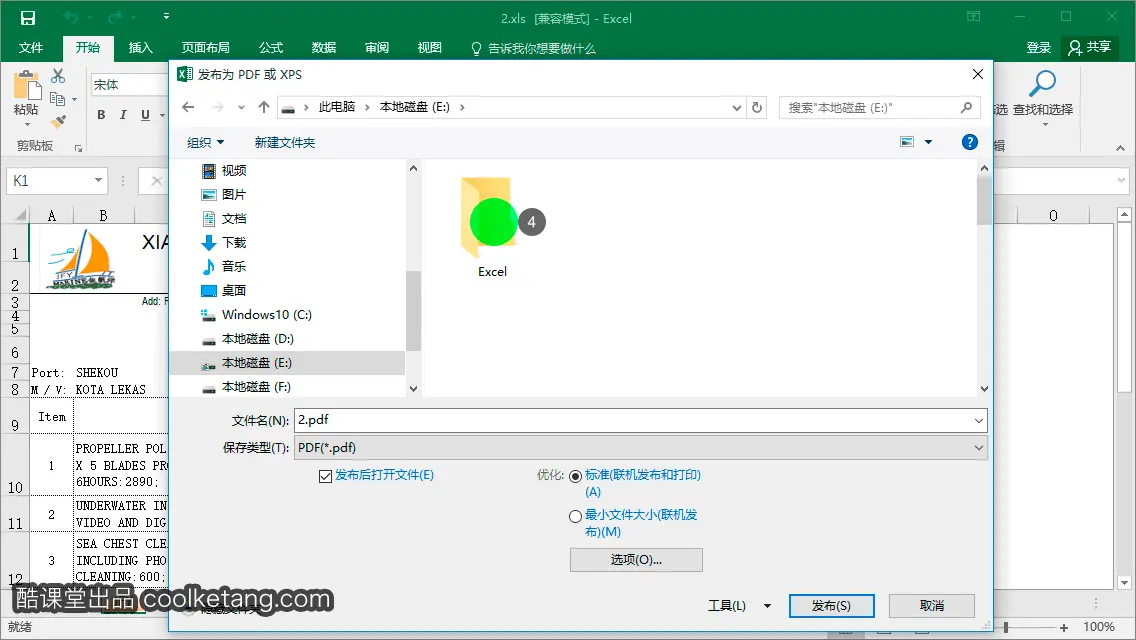The width and height of the screenshot is (1136, 640).
Task: Select 音乐 in navigation pane
Action: click(234, 266)
